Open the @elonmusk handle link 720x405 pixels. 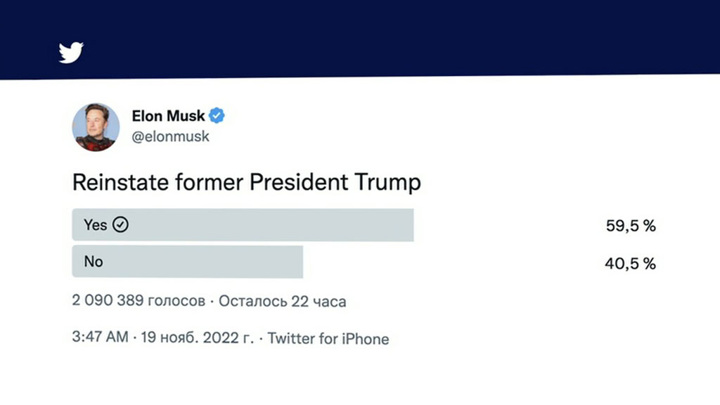click(170, 136)
